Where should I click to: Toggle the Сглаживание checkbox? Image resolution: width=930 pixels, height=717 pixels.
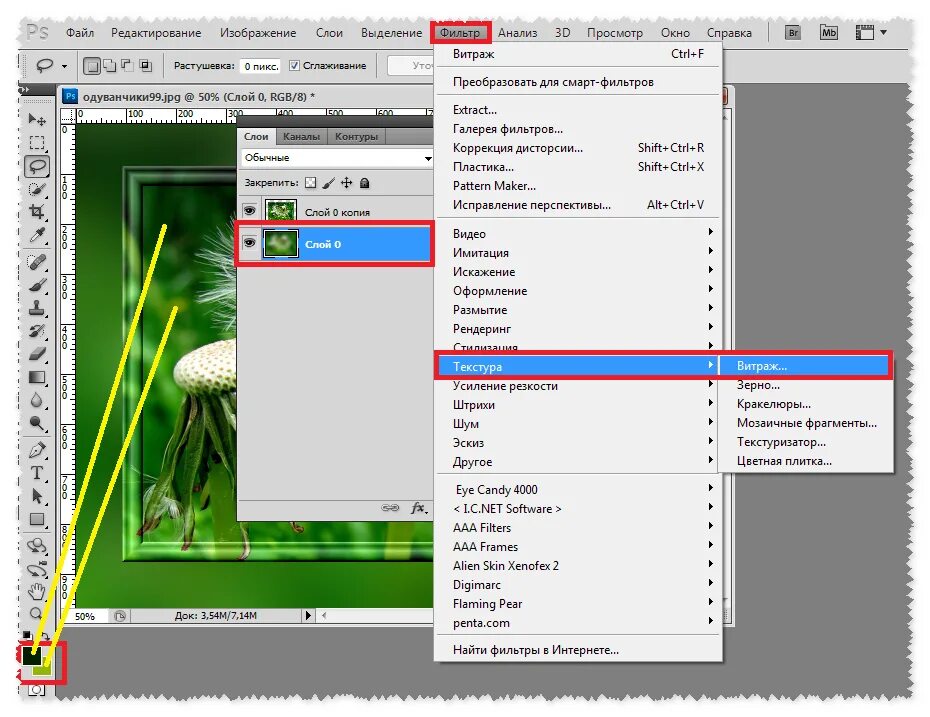pos(294,66)
